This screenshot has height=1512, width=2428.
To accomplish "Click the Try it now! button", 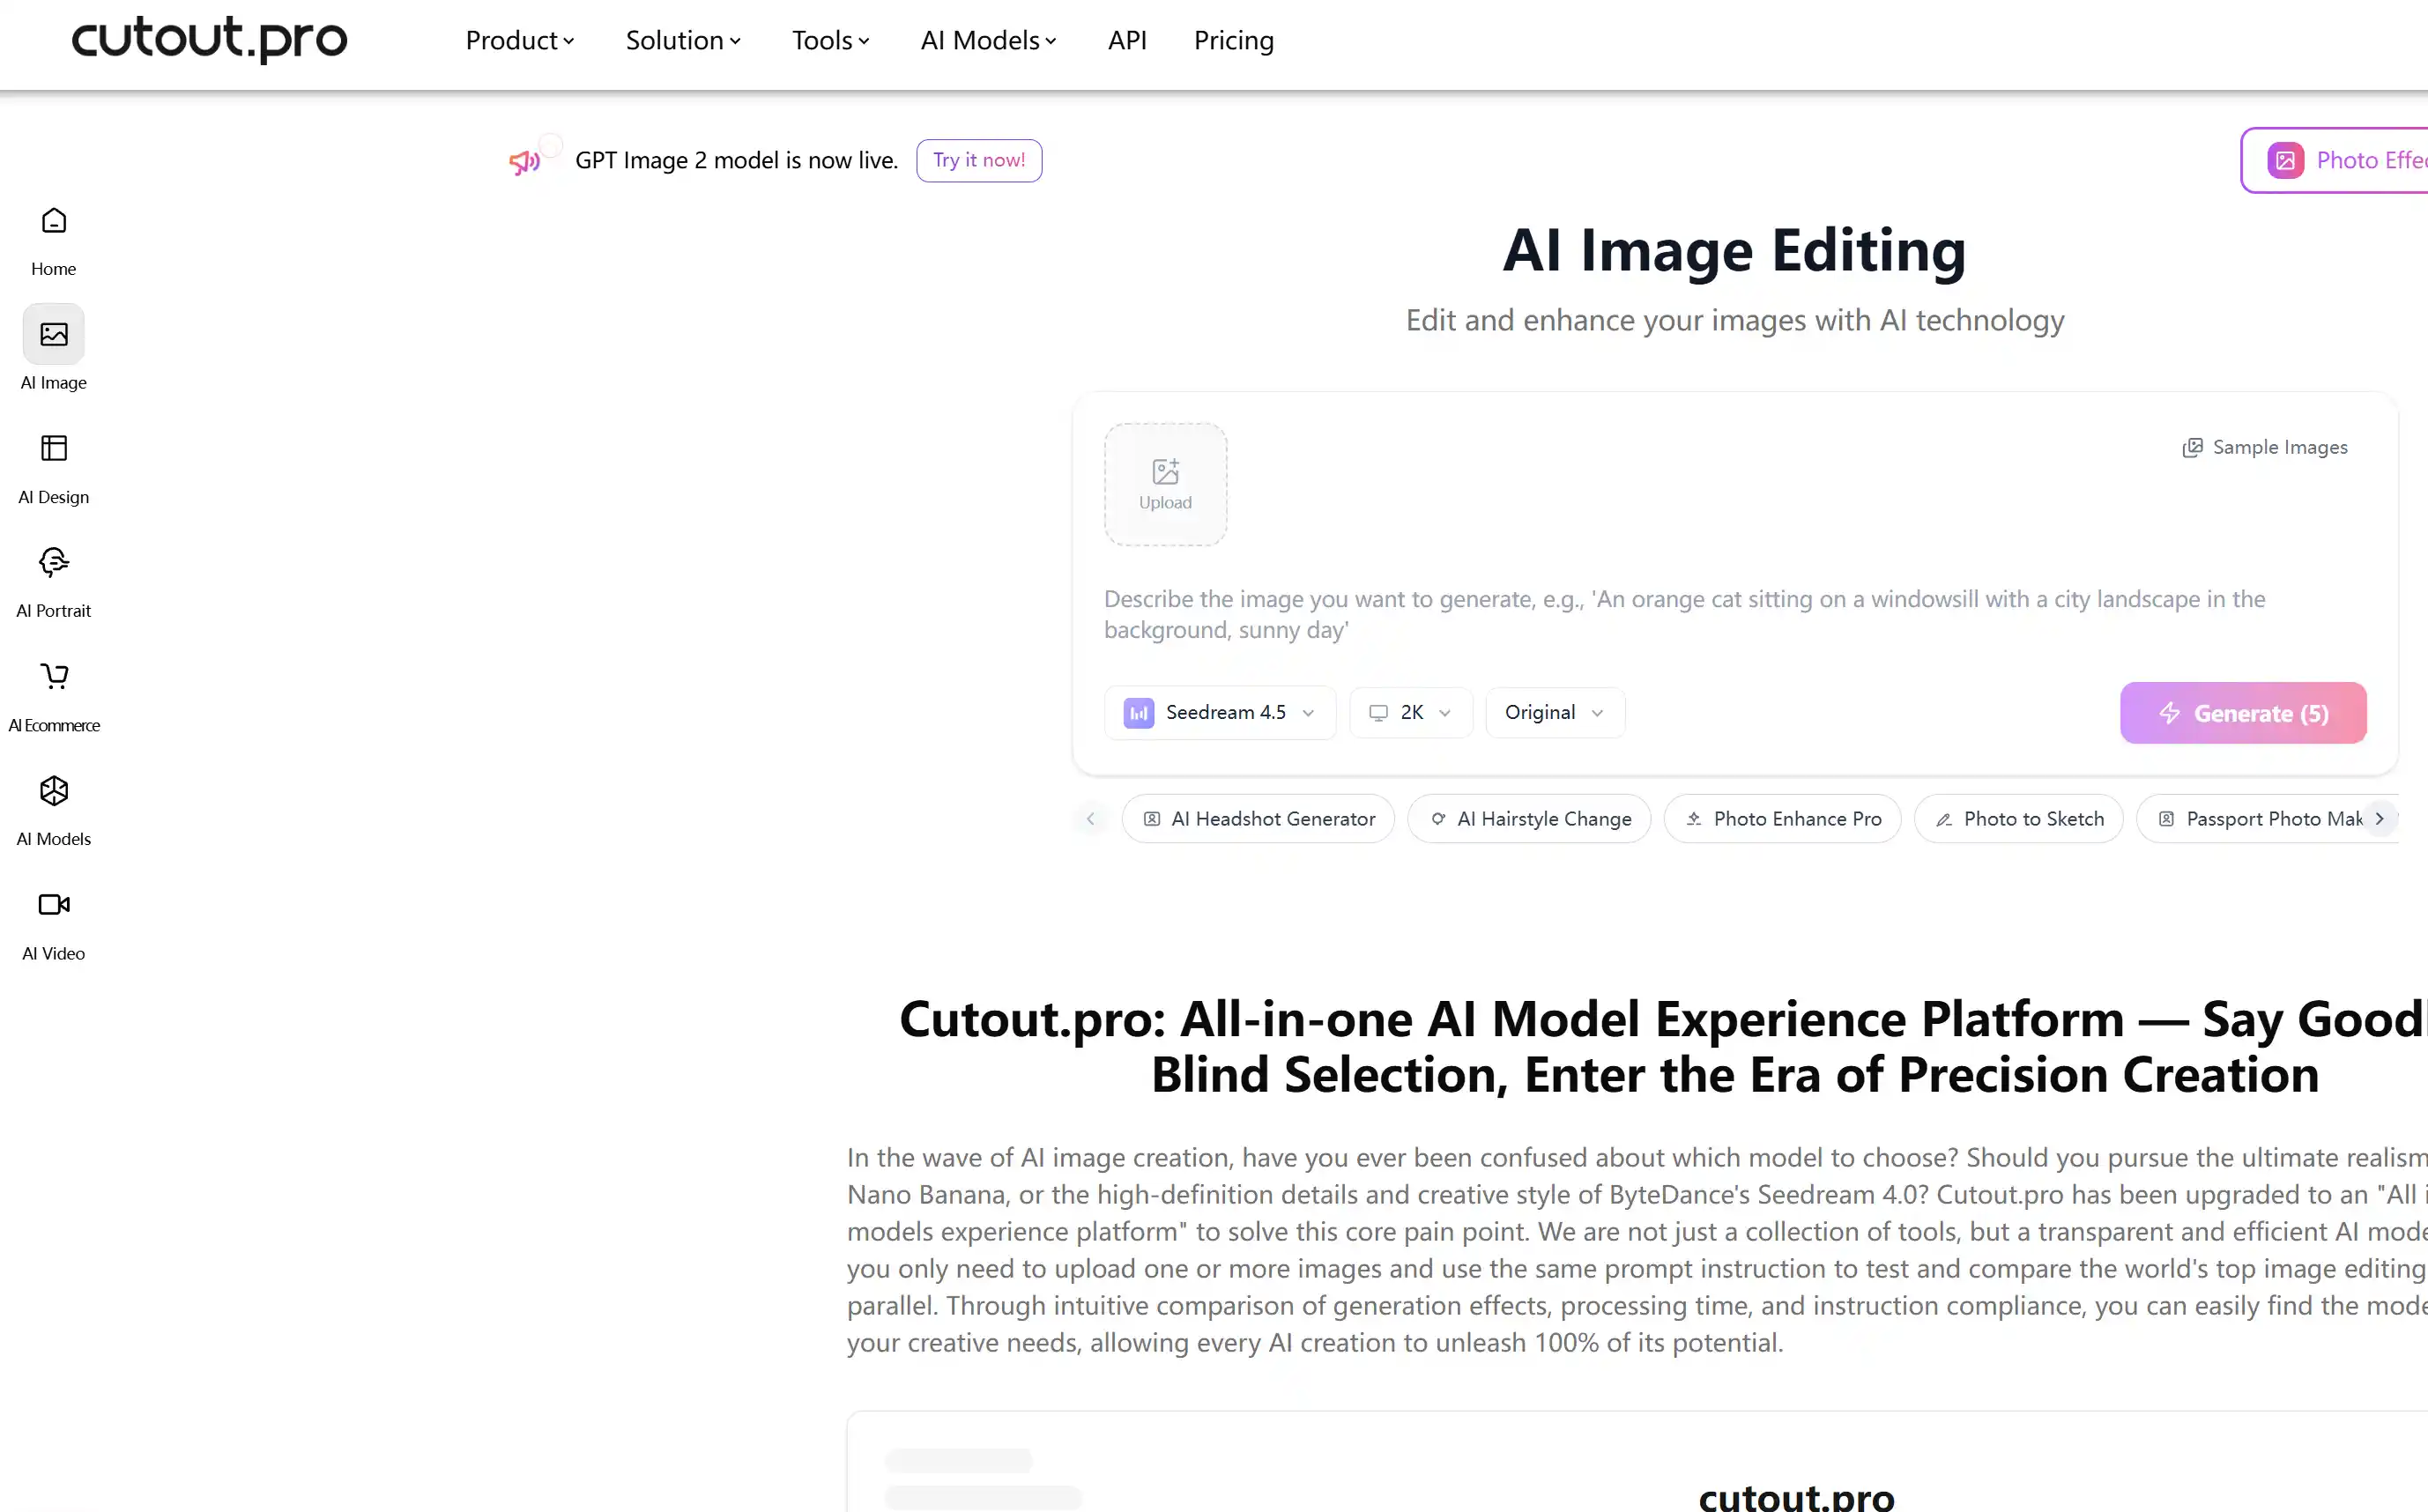I will pyautogui.click(x=979, y=160).
